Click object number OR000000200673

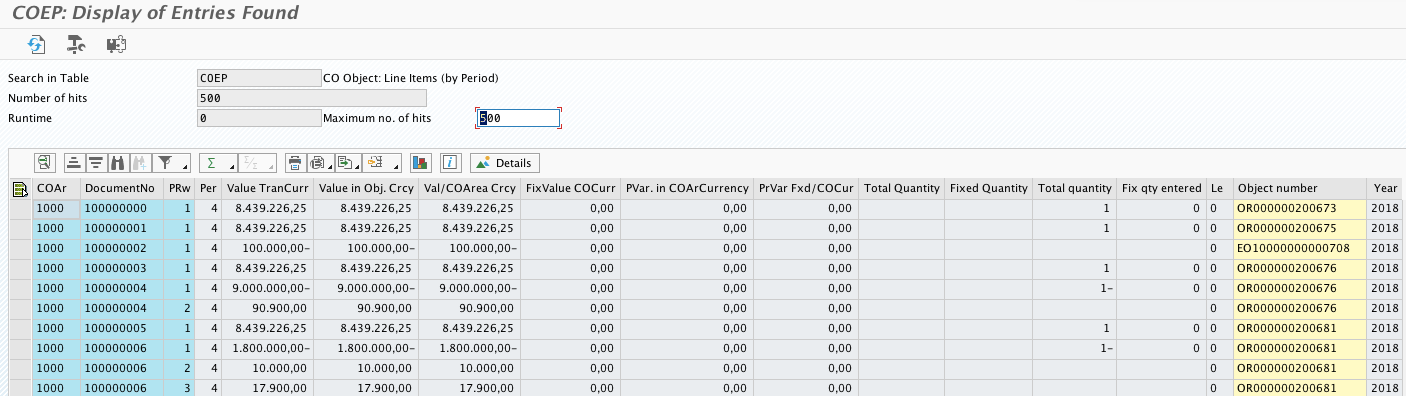1299,208
